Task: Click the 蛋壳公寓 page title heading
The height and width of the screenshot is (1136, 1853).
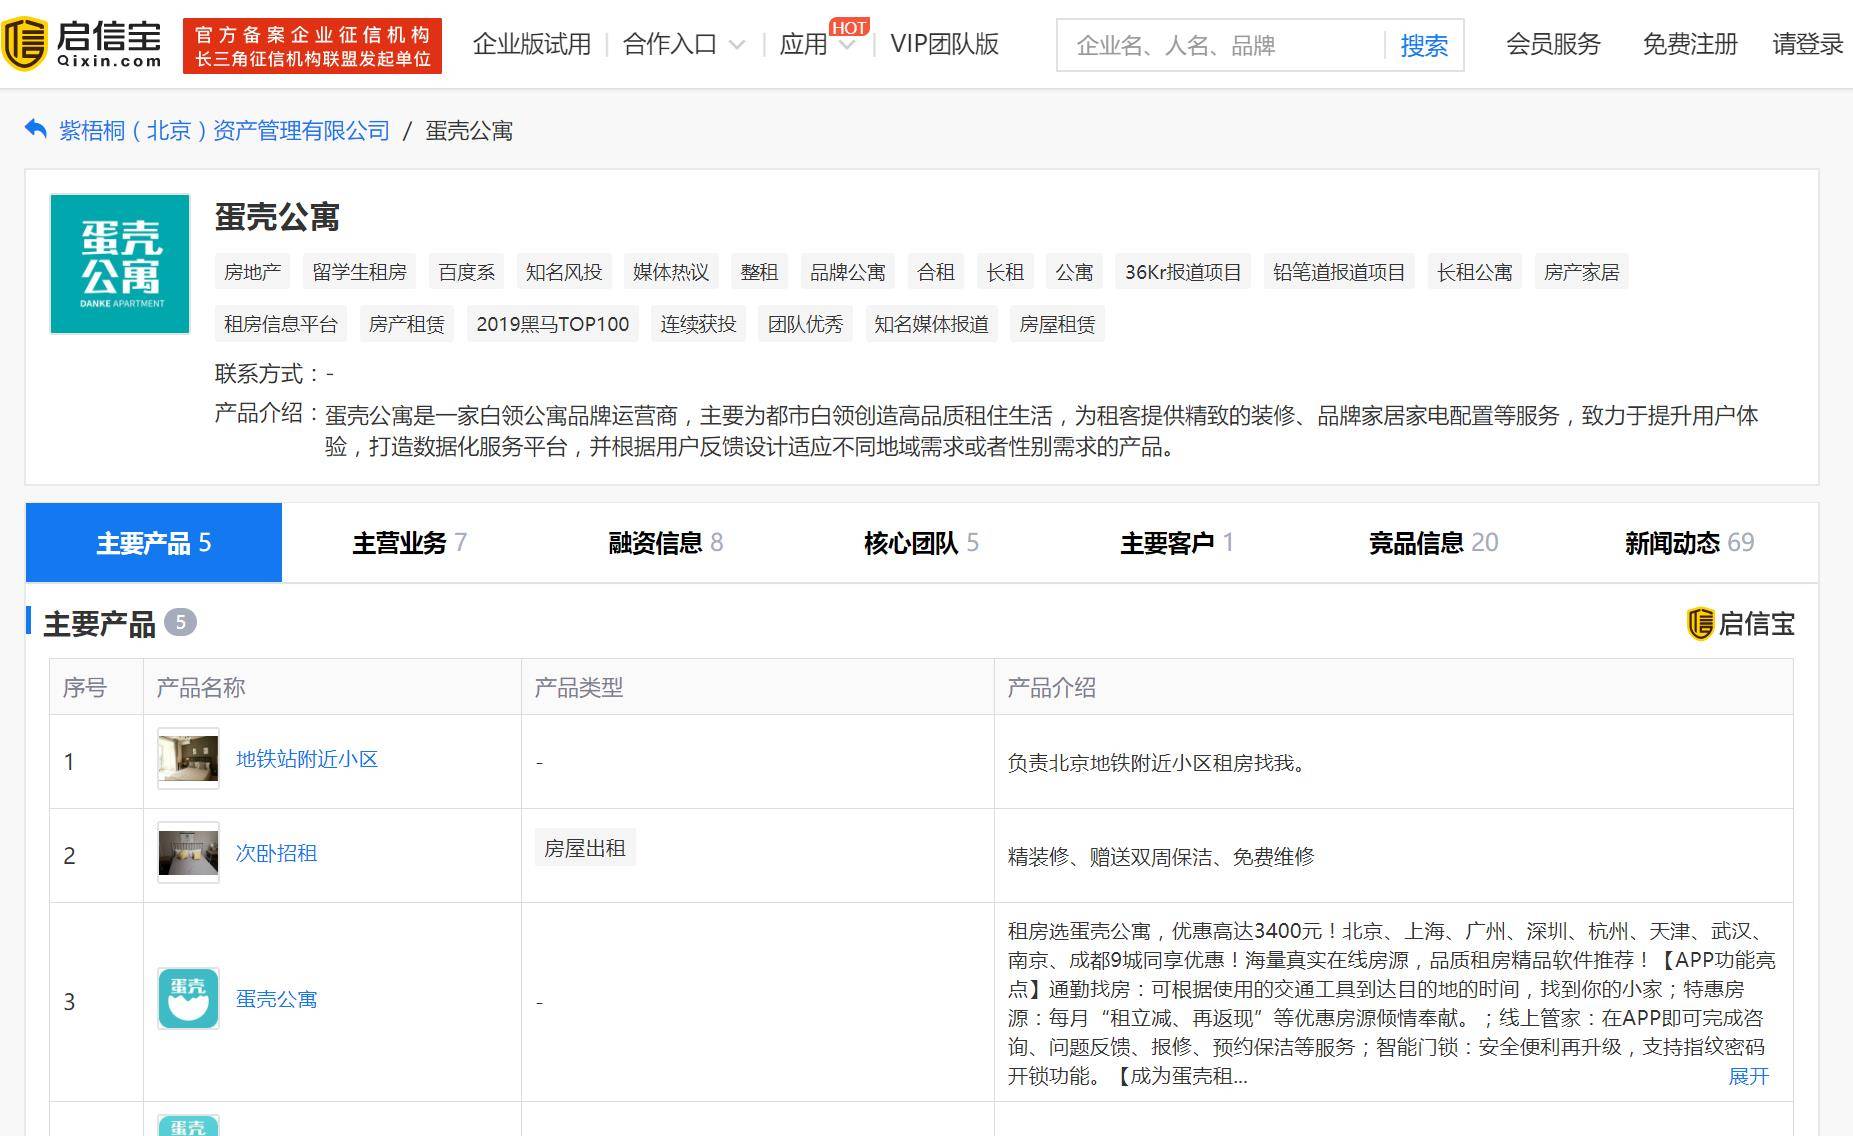Action: [278, 217]
